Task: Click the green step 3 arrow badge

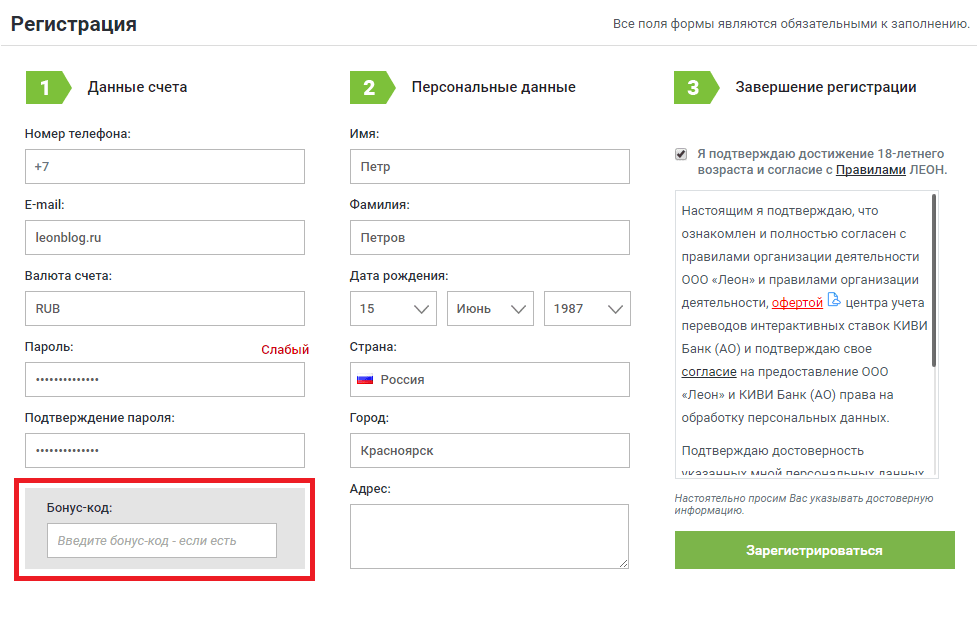Action: click(697, 87)
